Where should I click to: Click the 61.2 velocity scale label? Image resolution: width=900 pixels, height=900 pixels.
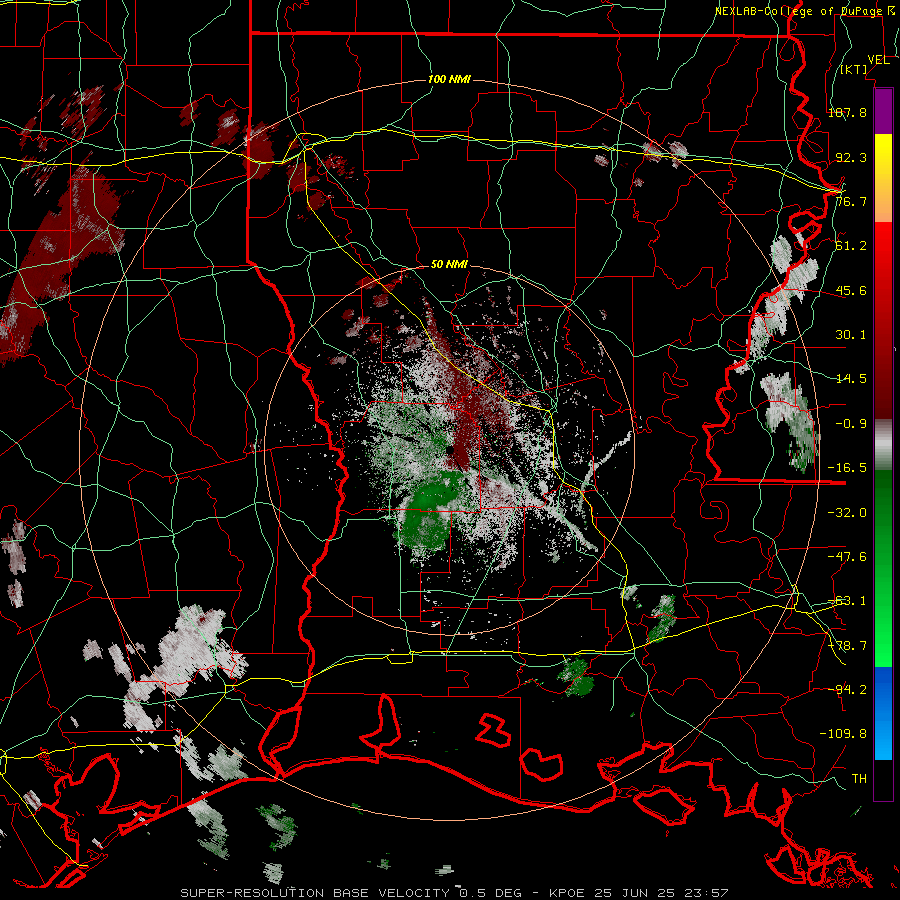click(851, 246)
